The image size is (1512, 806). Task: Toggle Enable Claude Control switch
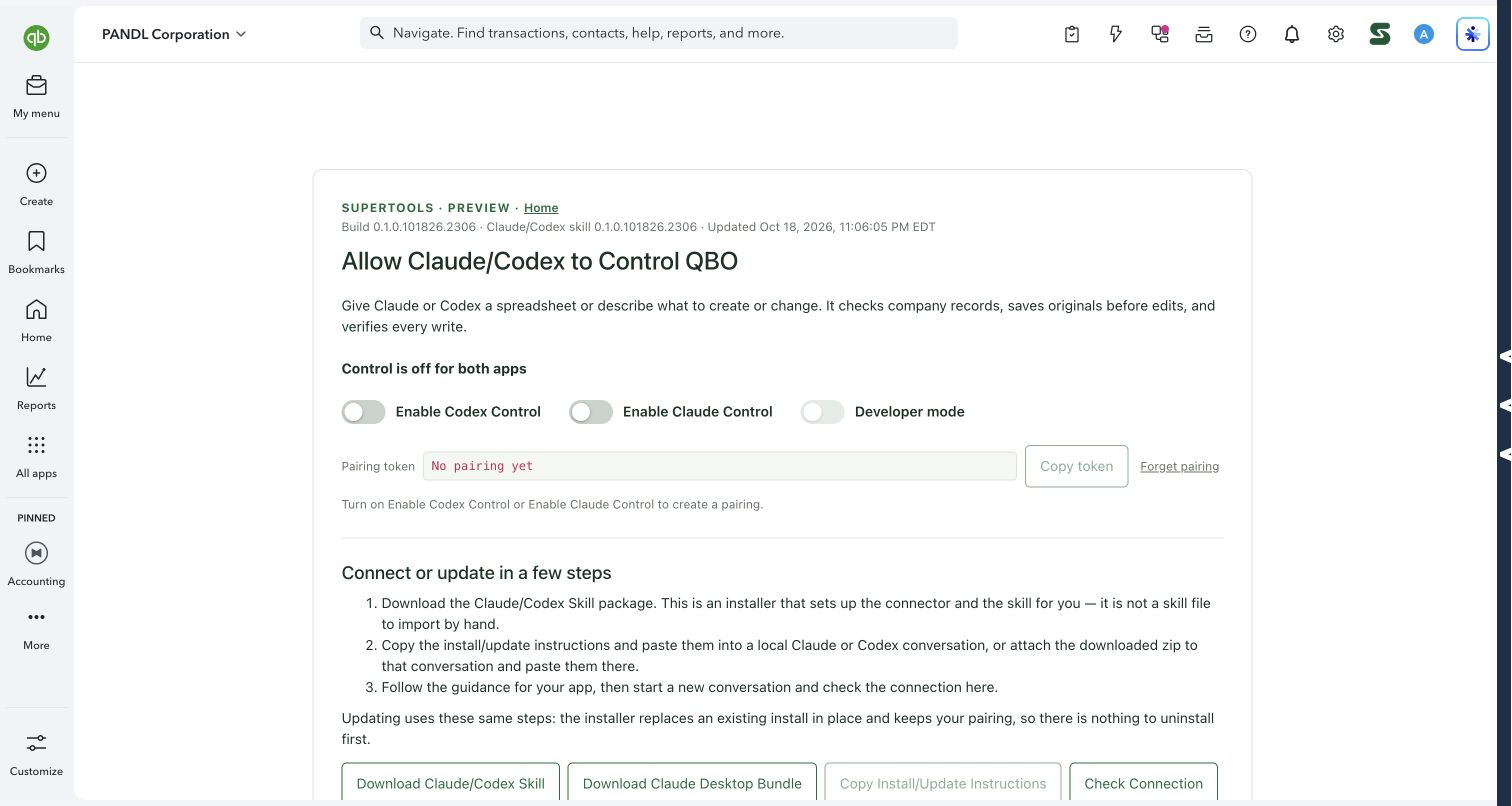coord(591,412)
